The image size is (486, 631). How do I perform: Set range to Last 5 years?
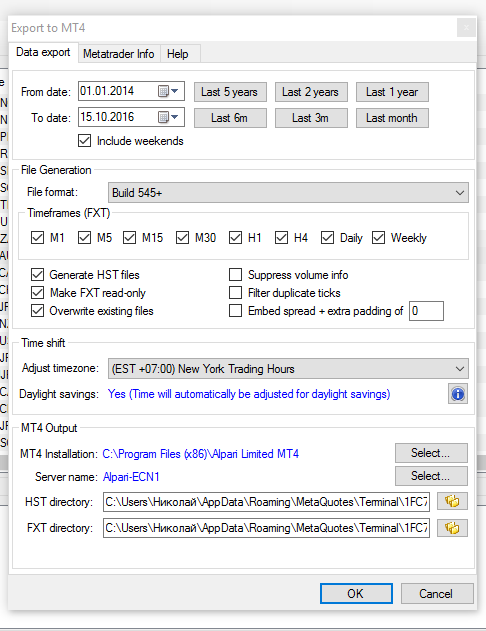(x=230, y=92)
